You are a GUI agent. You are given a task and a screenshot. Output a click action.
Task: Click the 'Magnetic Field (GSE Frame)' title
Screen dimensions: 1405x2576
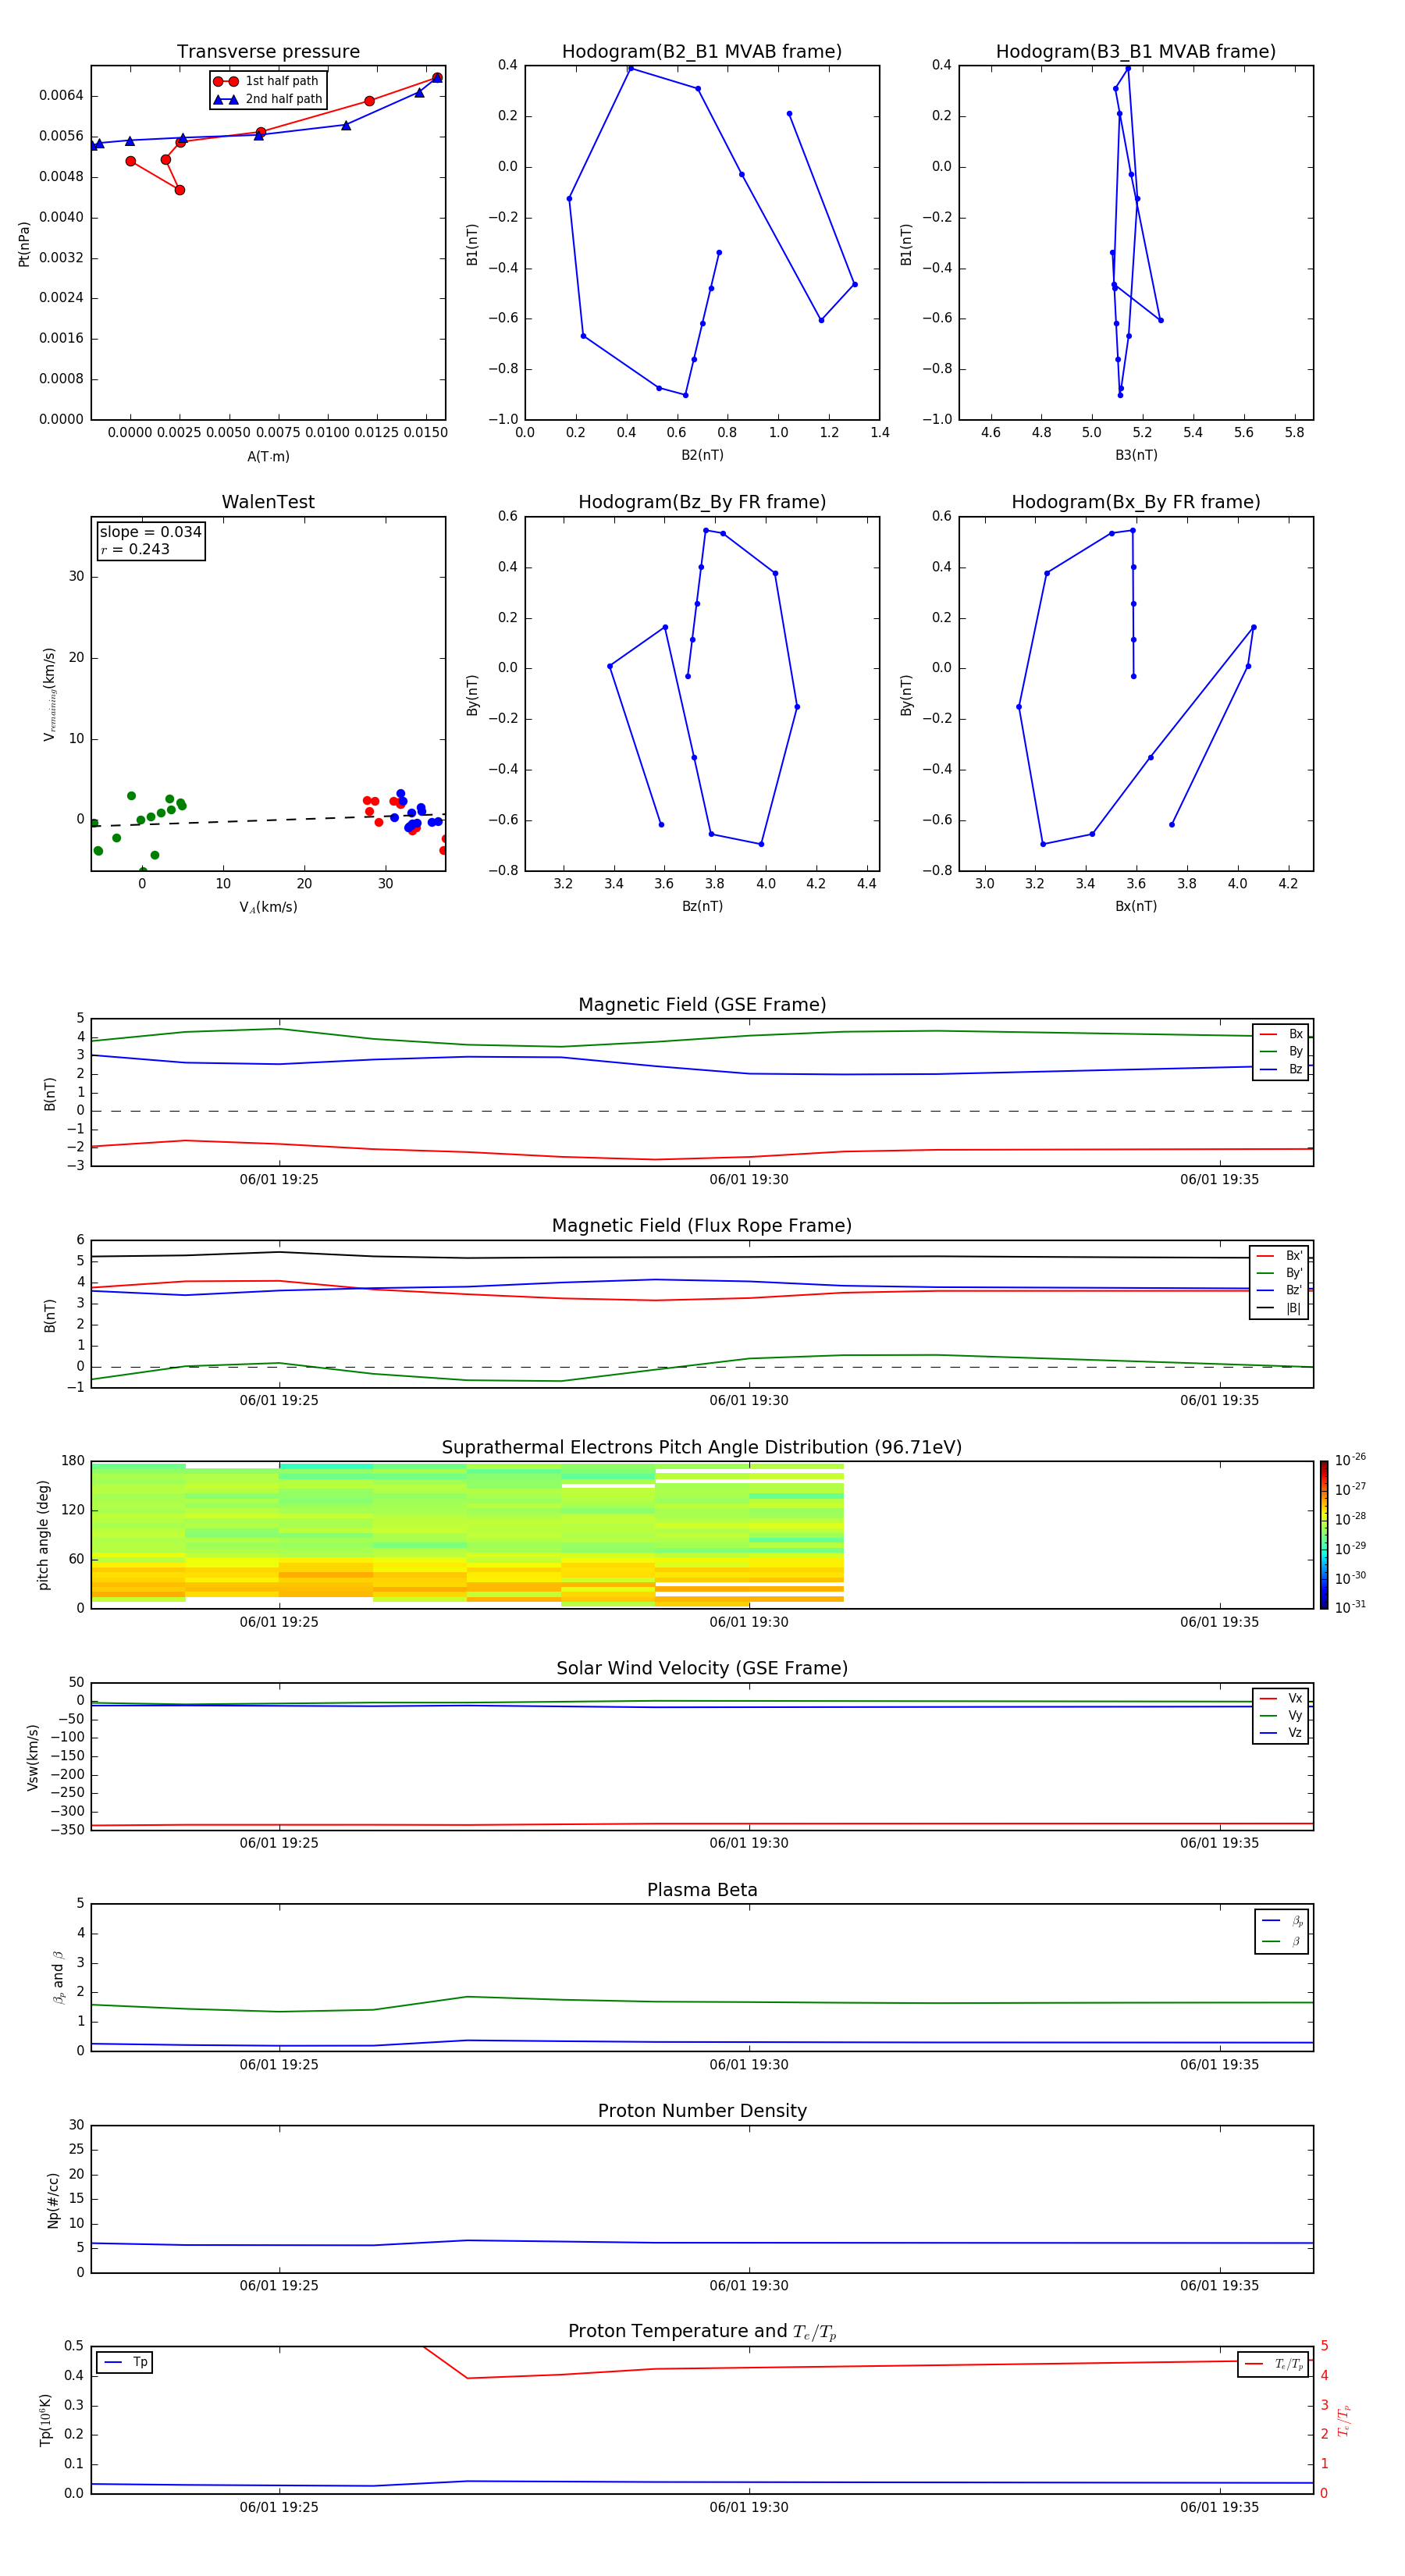702,1005
